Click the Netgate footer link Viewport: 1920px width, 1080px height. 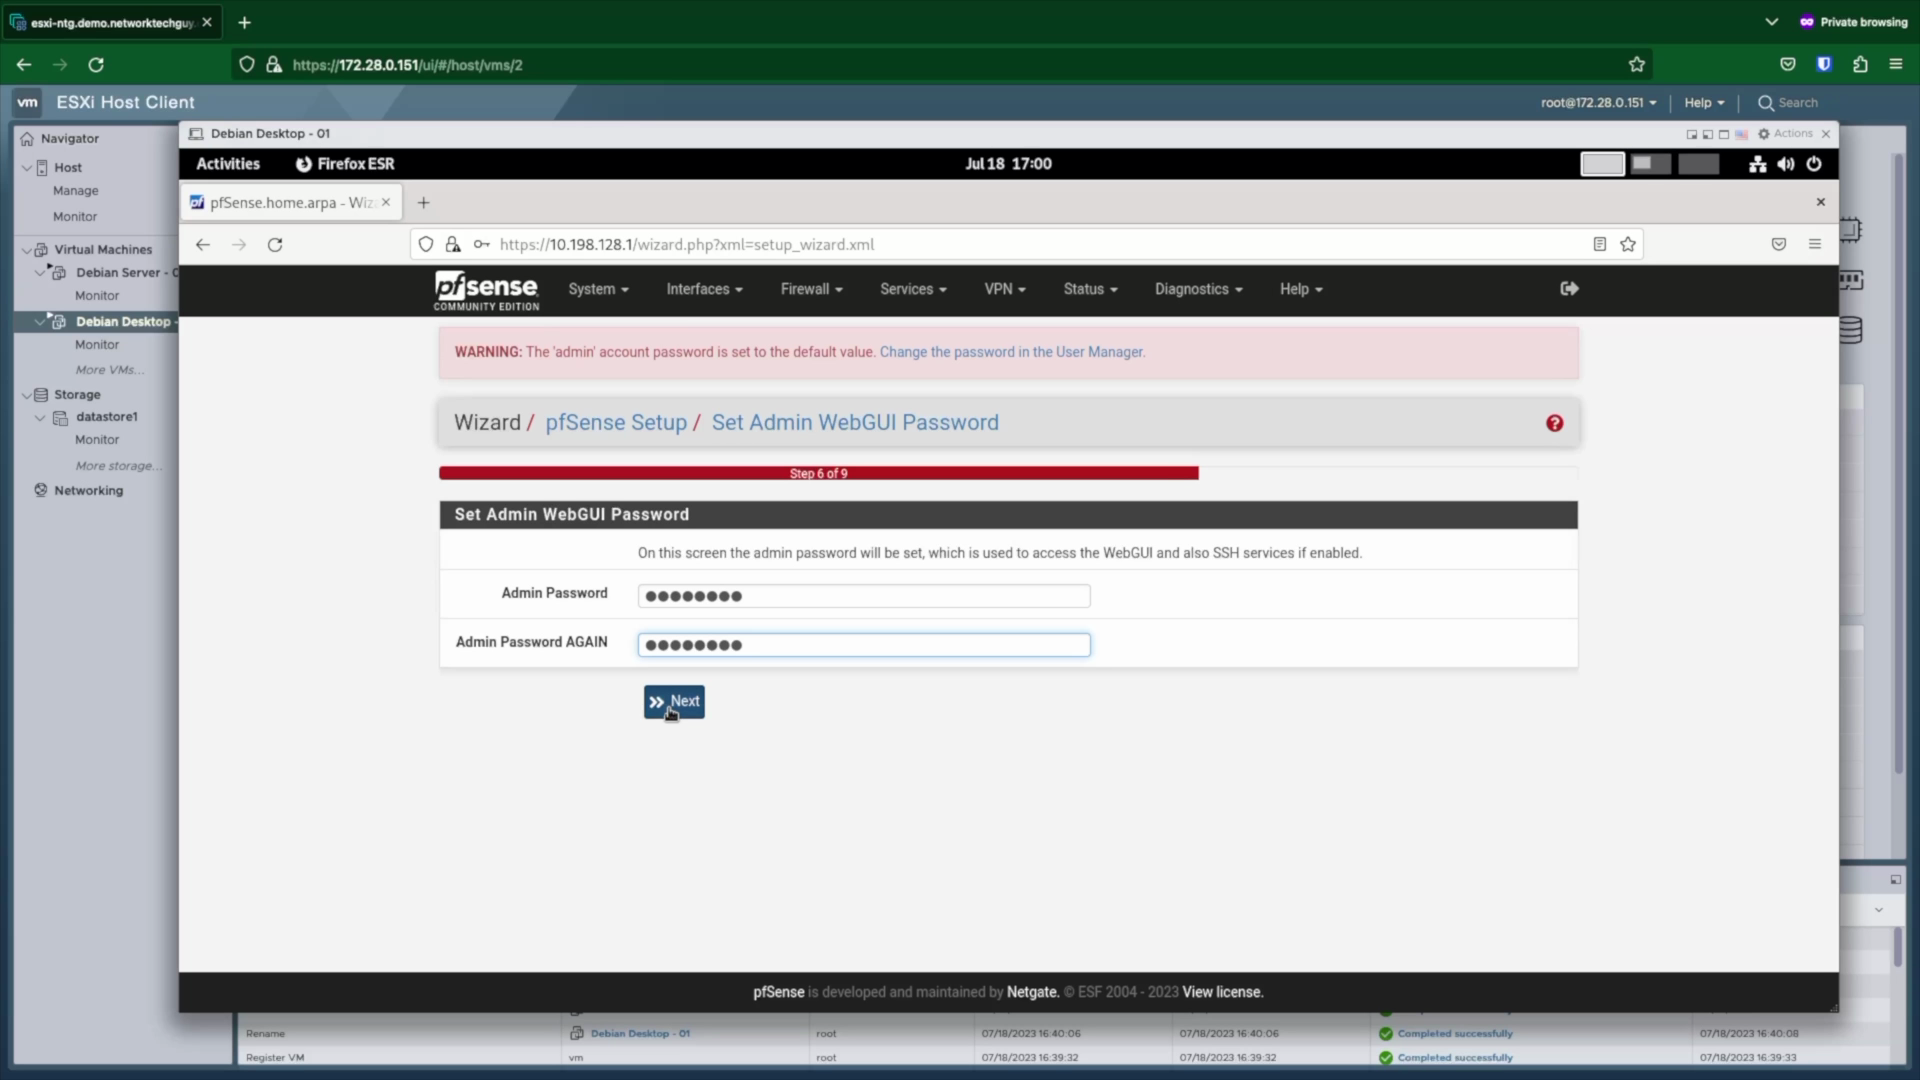point(1032,992)
